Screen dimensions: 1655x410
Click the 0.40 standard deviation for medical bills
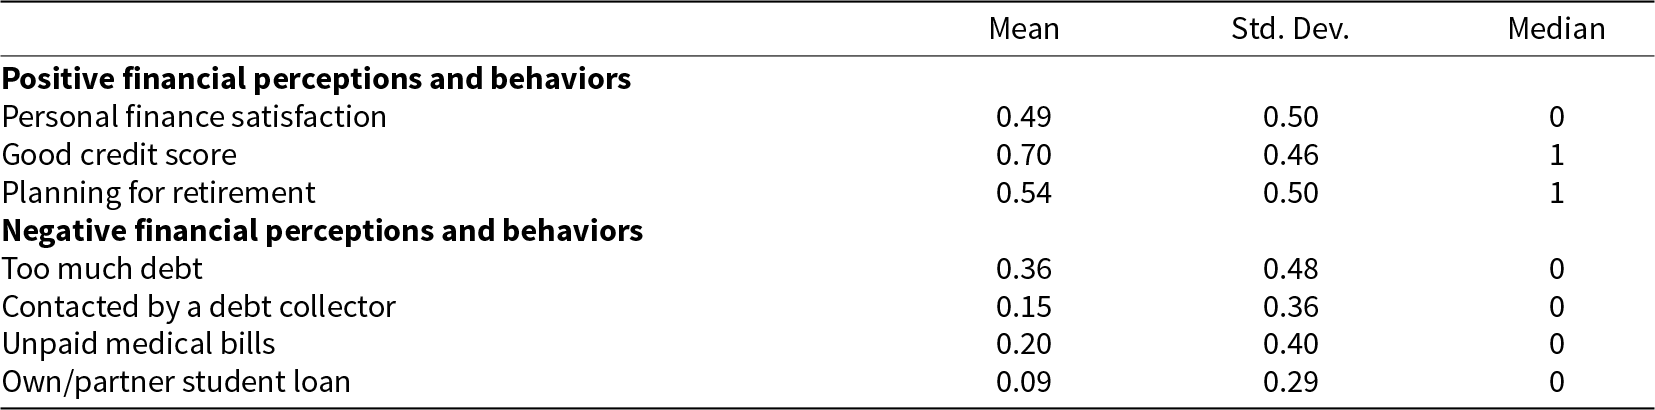click(1290, 345)
